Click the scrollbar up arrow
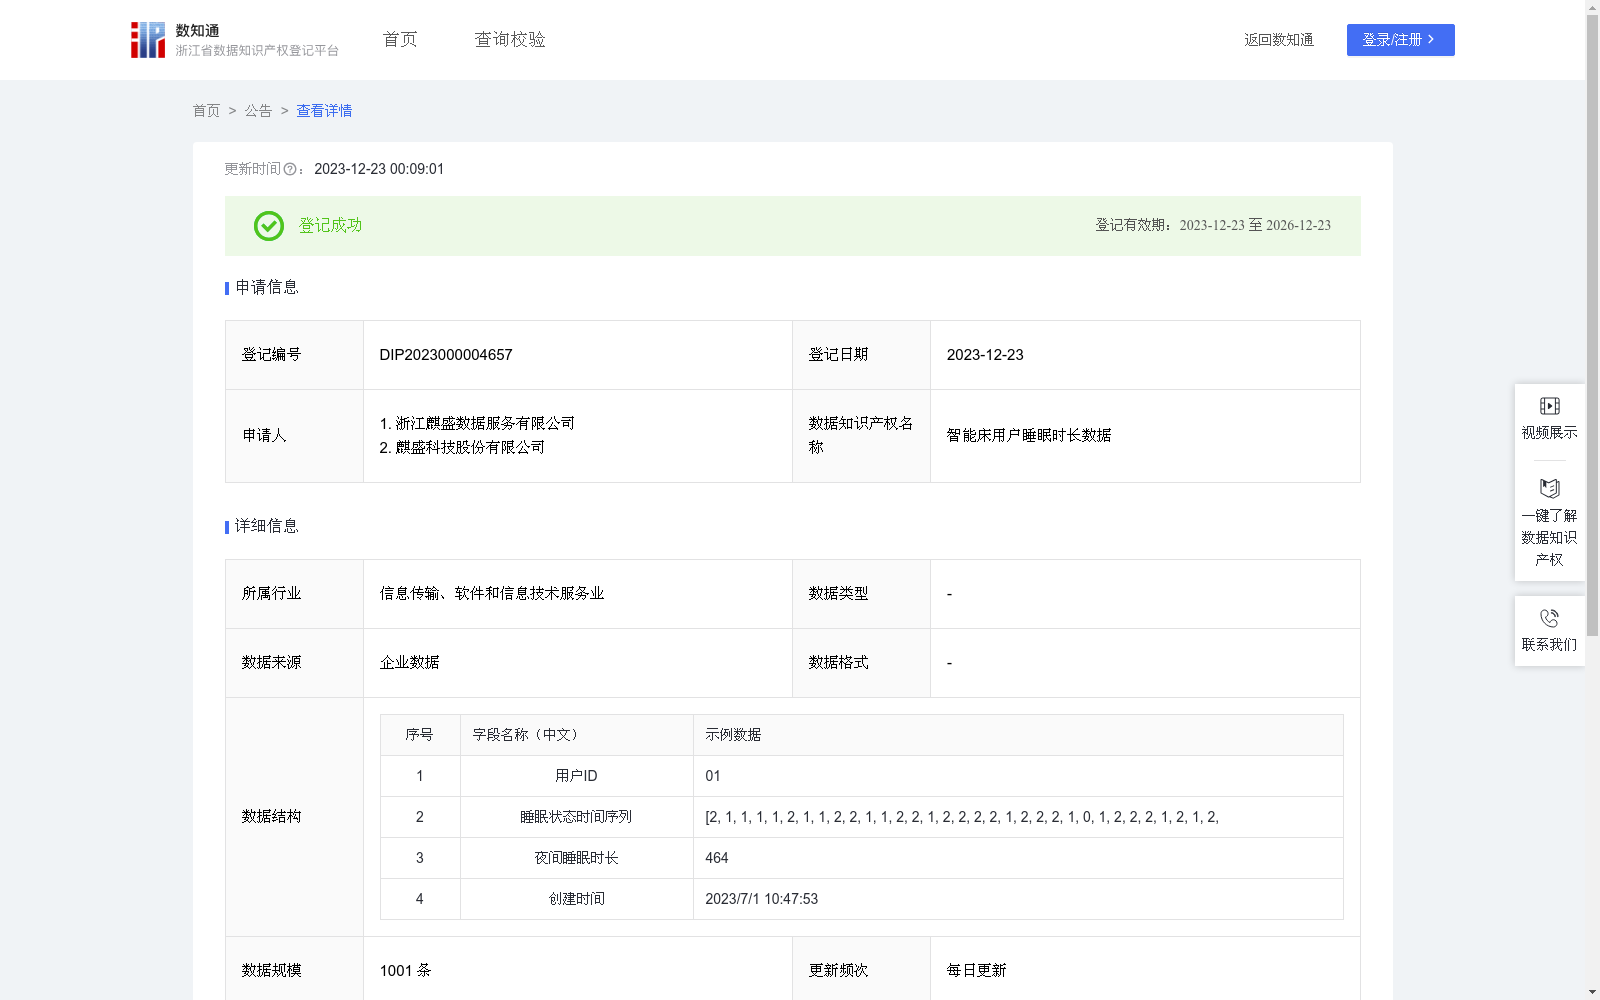Viewport: 1600px width, 1000px height. coord(1592,7)
